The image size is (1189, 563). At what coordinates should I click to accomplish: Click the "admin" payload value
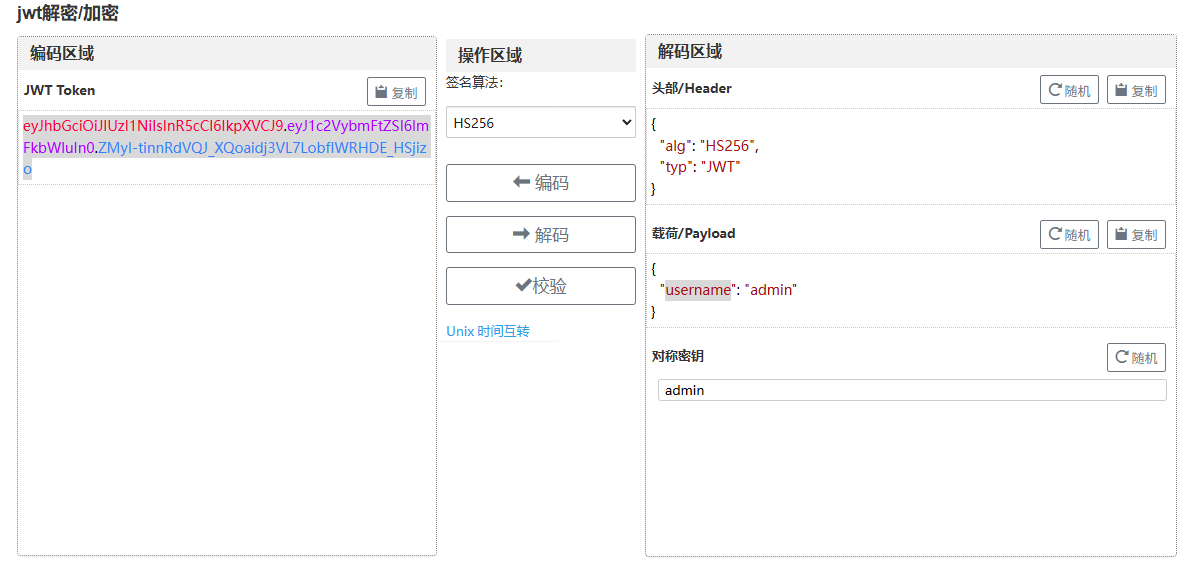pyautogui.click(x=770, y=290)
